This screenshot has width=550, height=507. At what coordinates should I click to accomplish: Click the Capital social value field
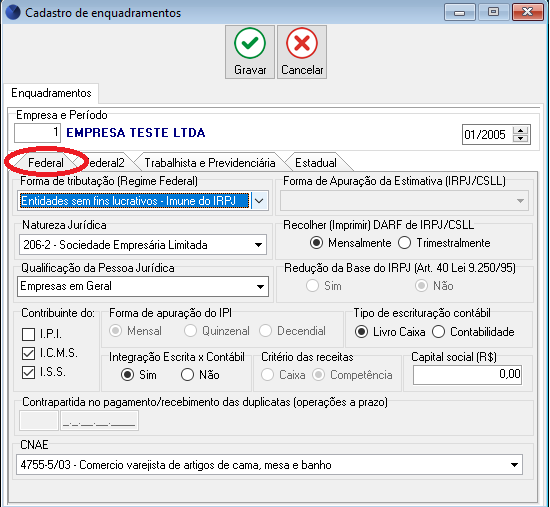(467, 375)
